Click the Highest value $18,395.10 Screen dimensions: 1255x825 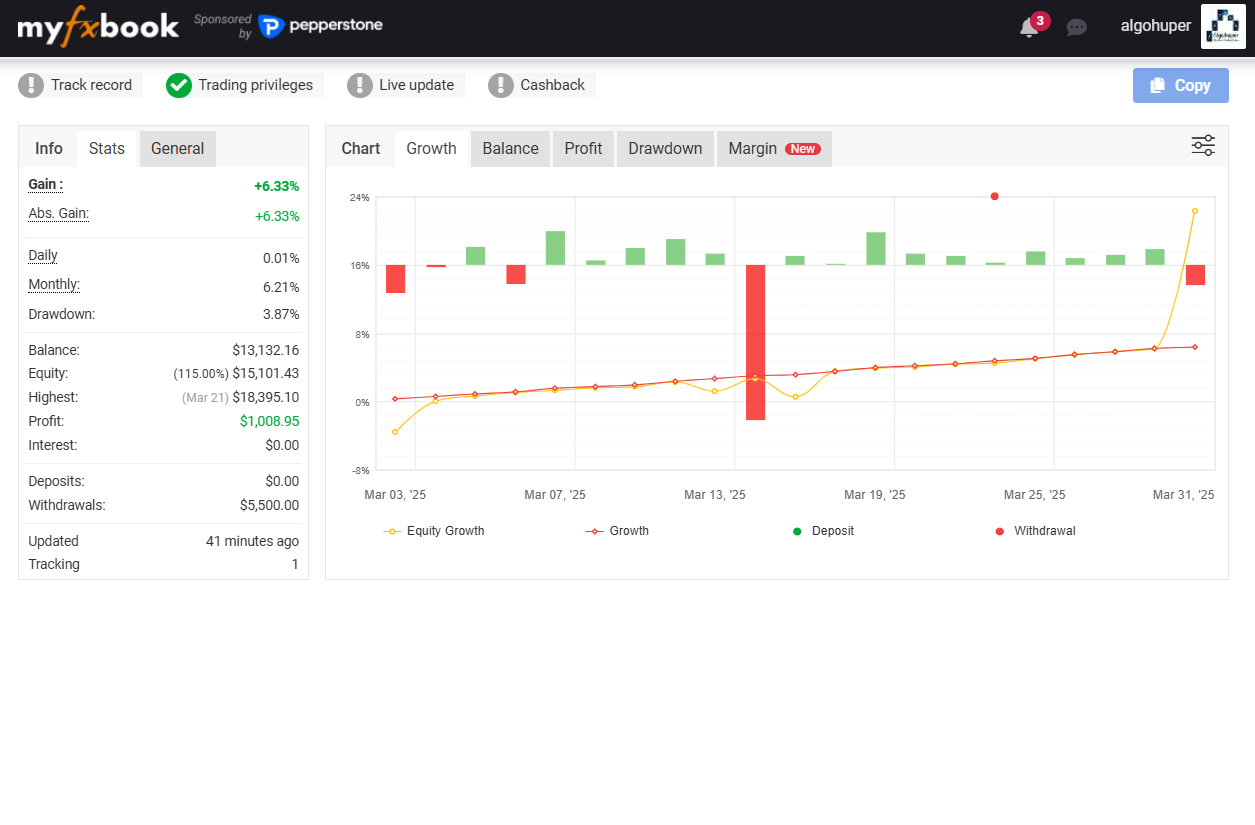coord(266,397)
